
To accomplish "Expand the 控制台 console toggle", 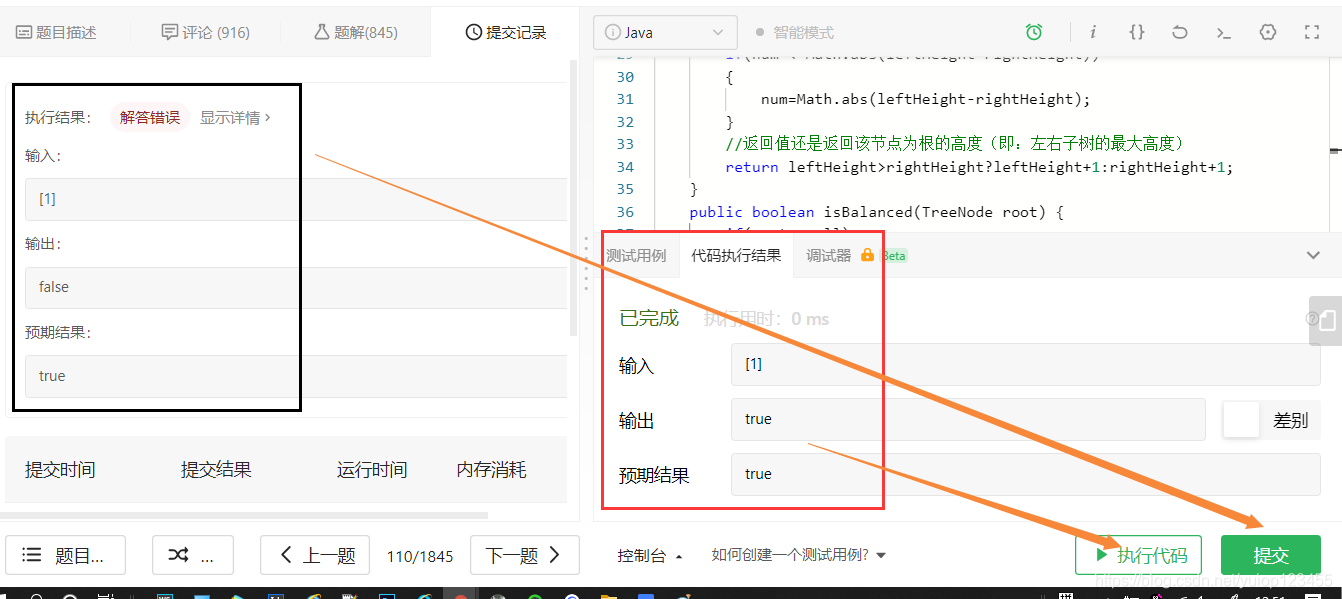I will tap(651, 555).
